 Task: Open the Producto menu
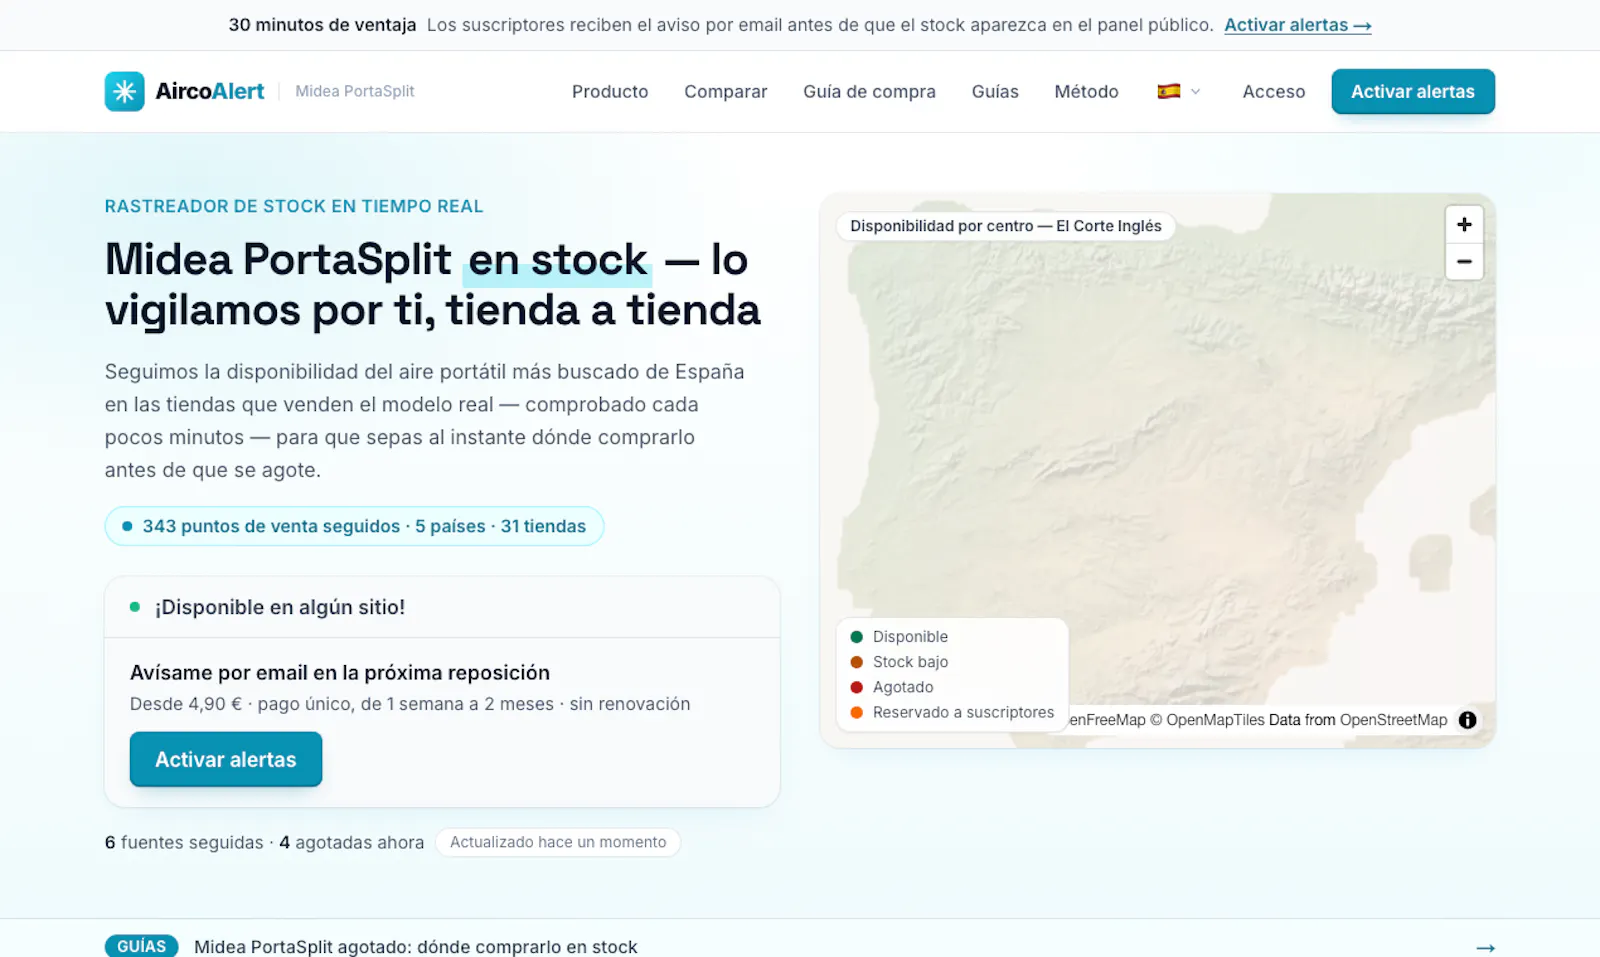[610, 91]
